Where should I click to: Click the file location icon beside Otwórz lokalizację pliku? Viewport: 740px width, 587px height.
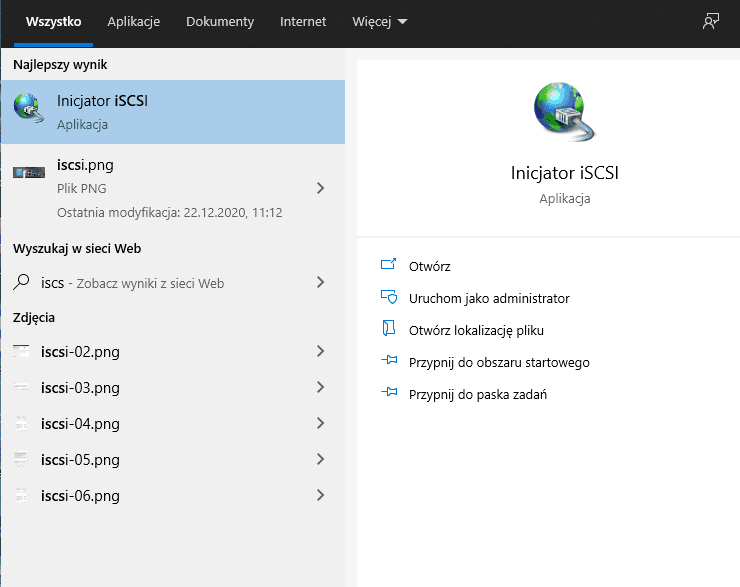[388, 328]
